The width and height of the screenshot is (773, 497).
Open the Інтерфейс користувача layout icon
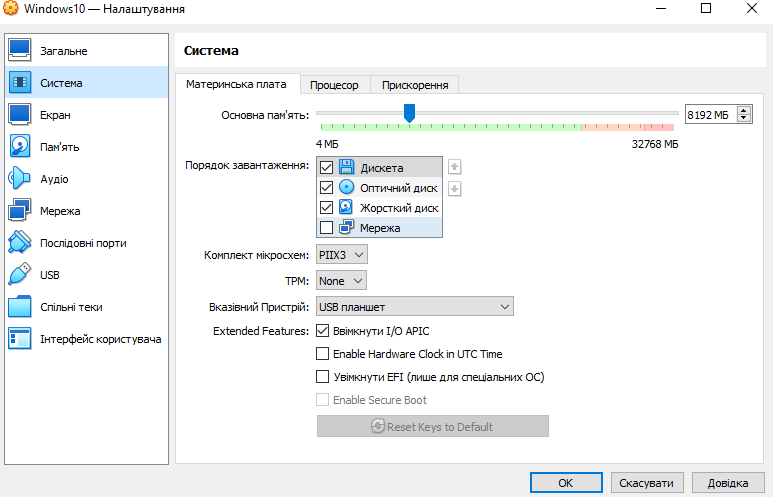tap(20, 339)
